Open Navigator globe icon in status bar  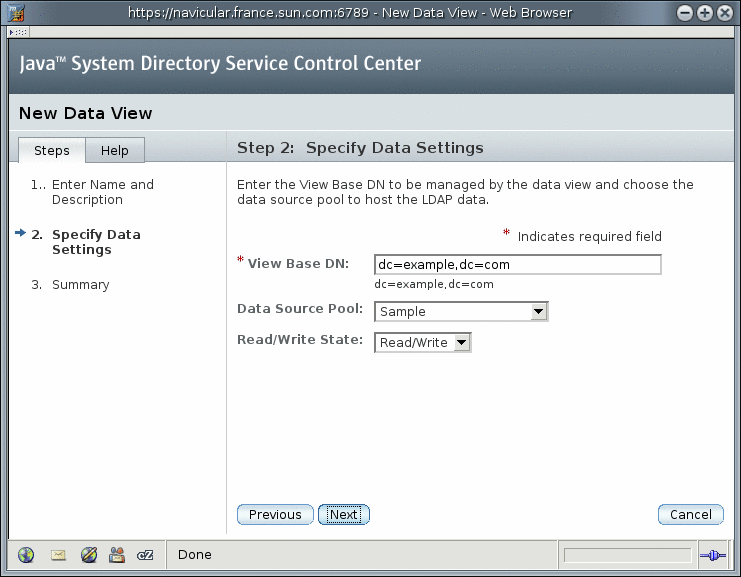[26, 554]
